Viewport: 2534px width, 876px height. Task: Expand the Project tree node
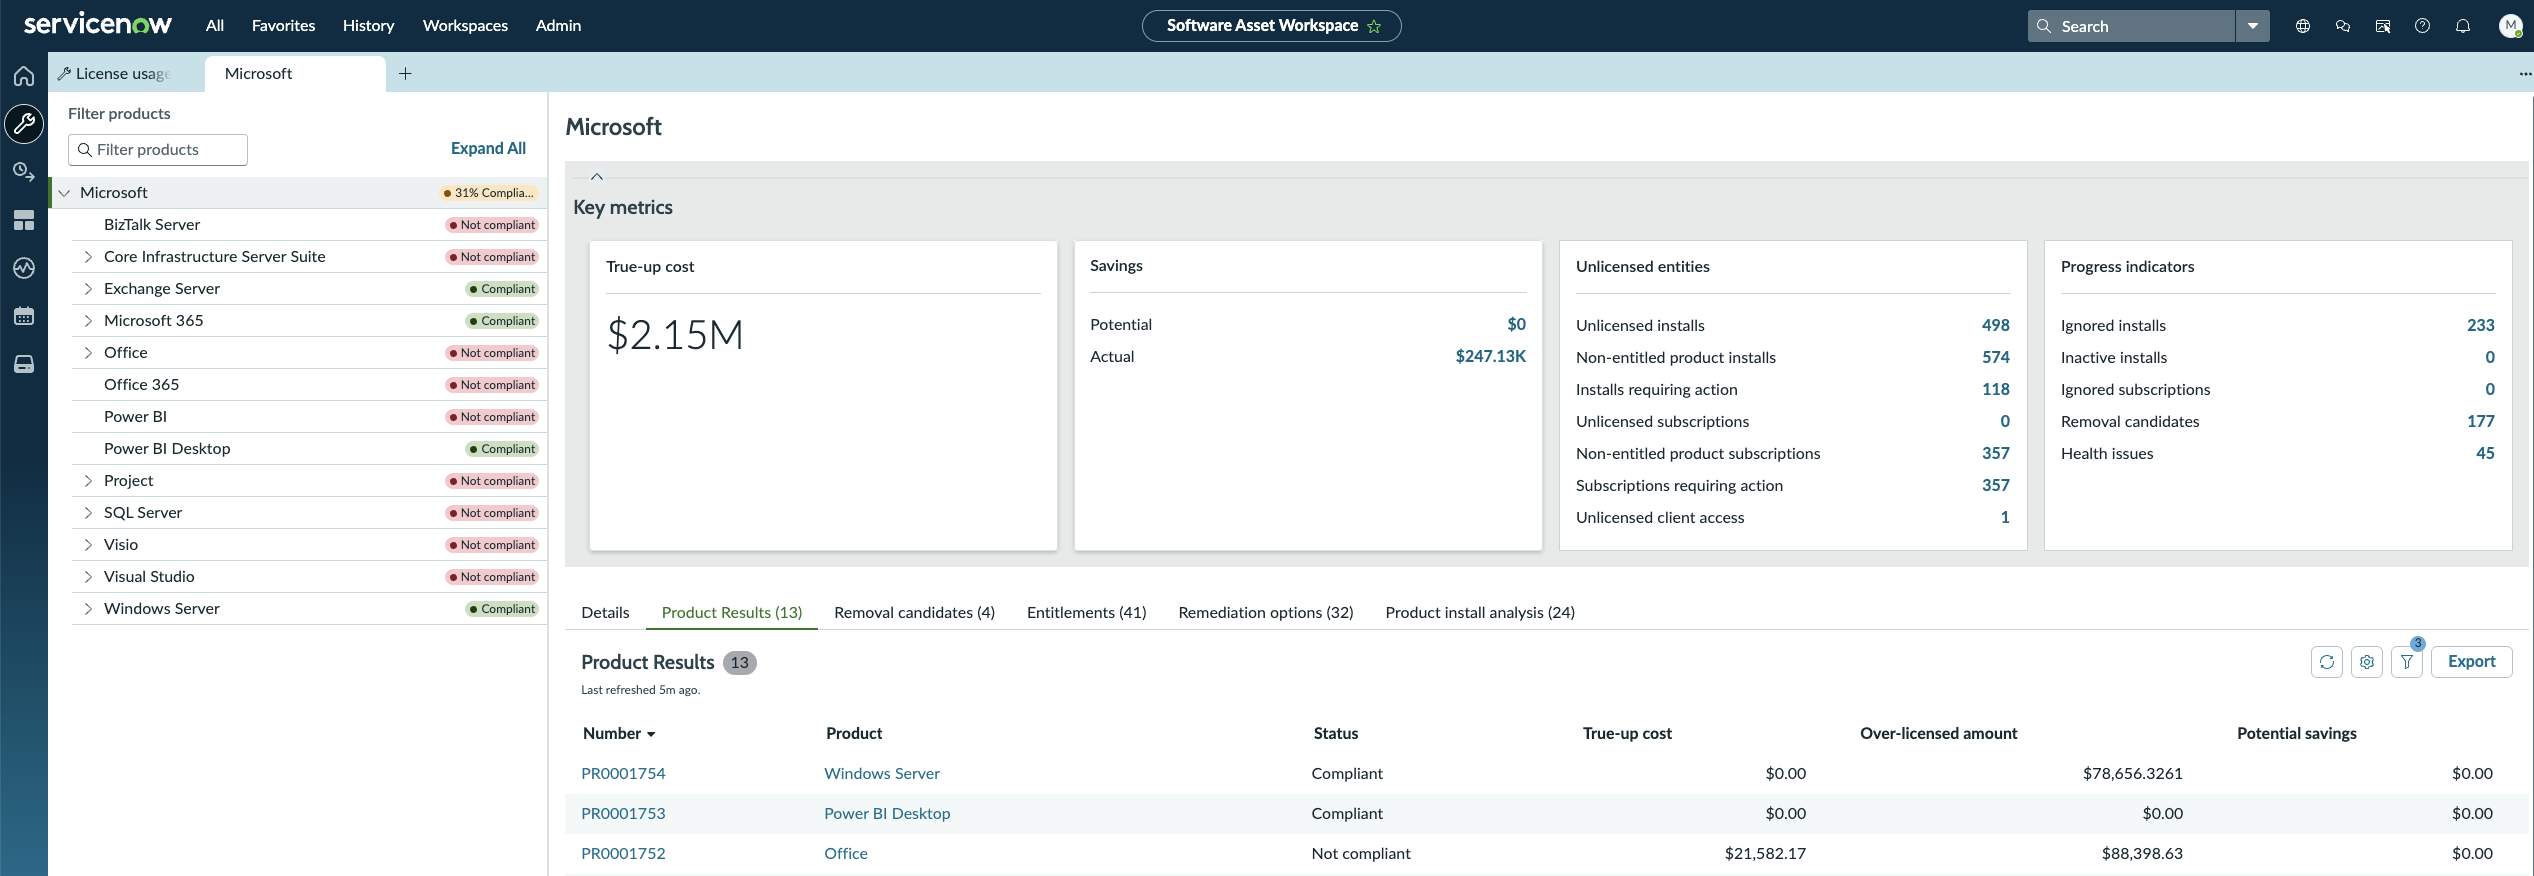(88, 481)
